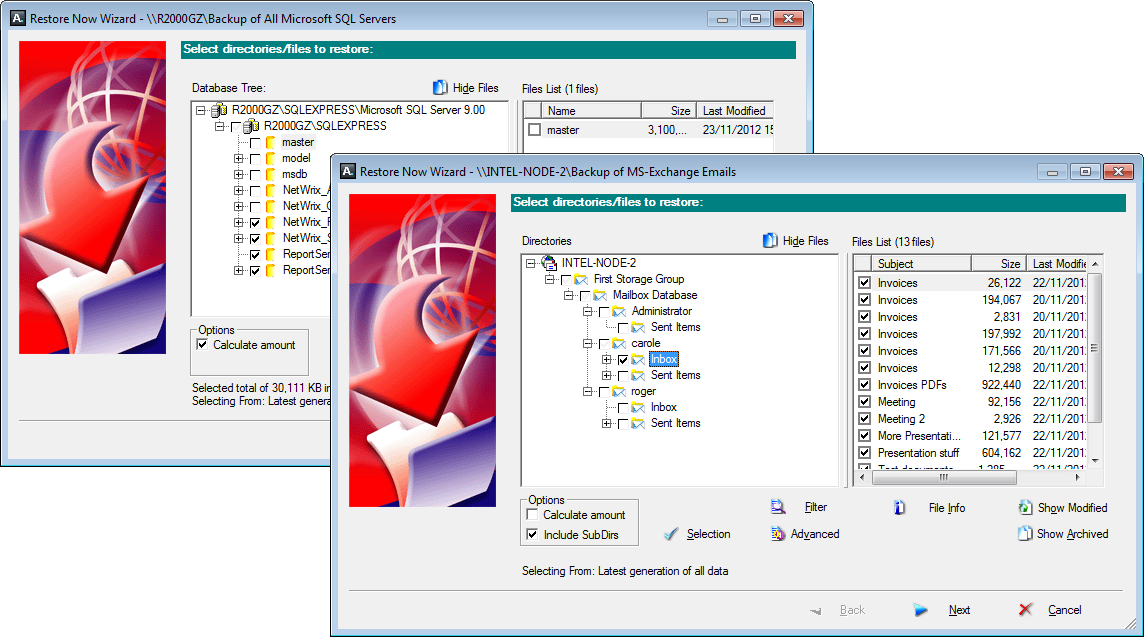This screenshot has height=637, width=1144.
Task: Click the Cancel red cross icon
Action: 1026,609
